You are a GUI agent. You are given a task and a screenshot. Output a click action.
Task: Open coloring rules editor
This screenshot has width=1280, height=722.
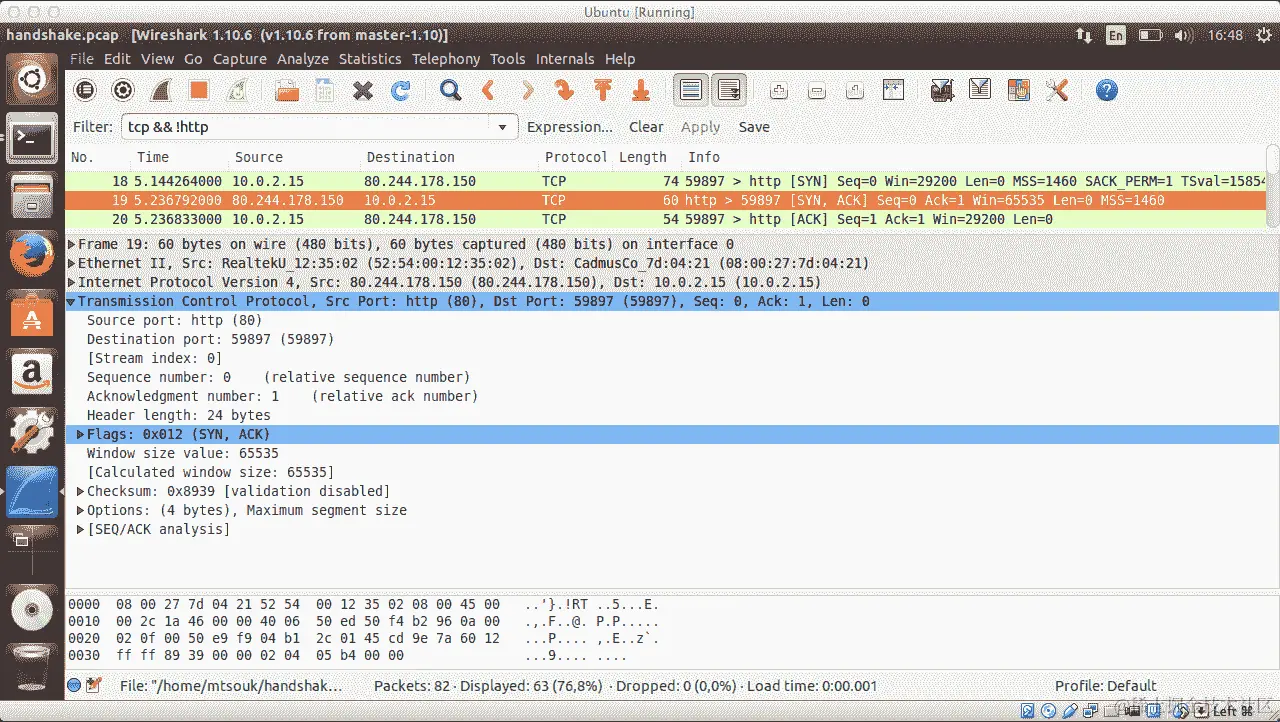tap(1018, 91)
